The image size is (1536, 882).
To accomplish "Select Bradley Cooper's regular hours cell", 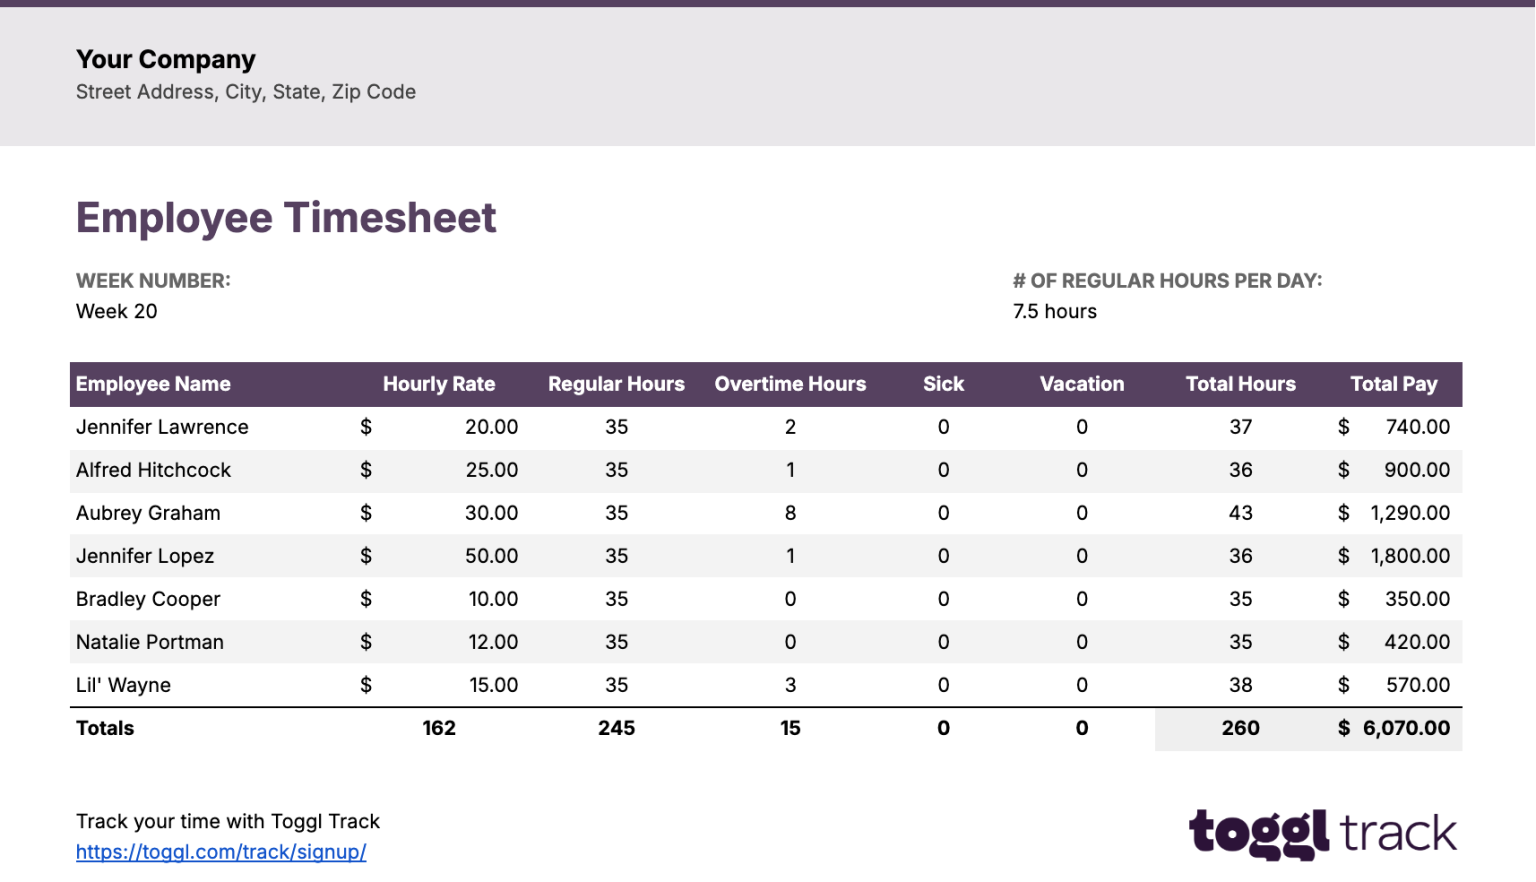I will 616,599.
